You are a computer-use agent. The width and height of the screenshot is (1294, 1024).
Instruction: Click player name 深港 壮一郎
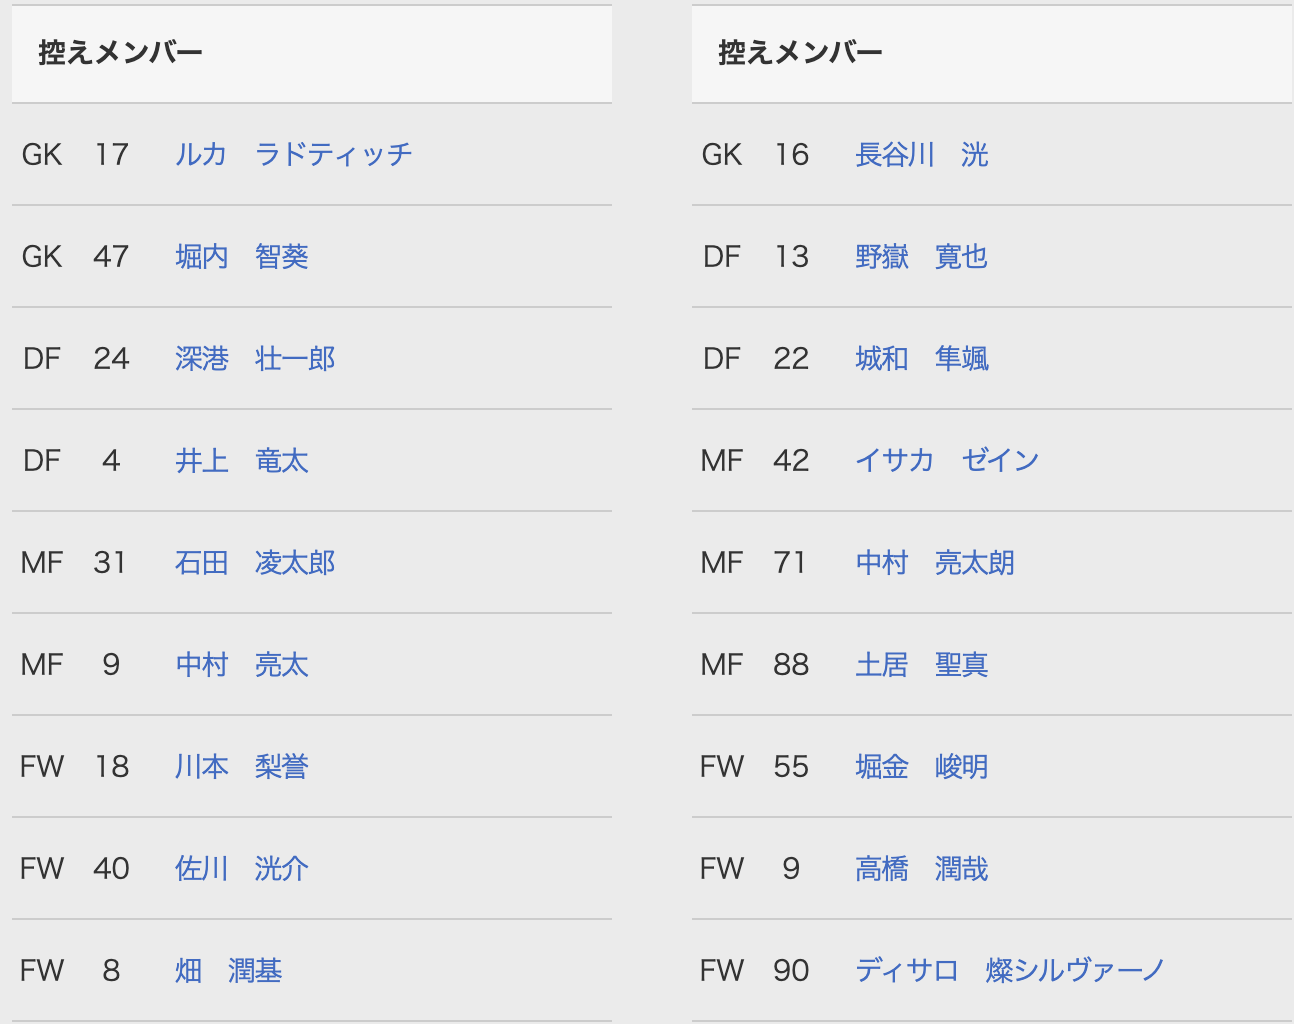(255, 359)
